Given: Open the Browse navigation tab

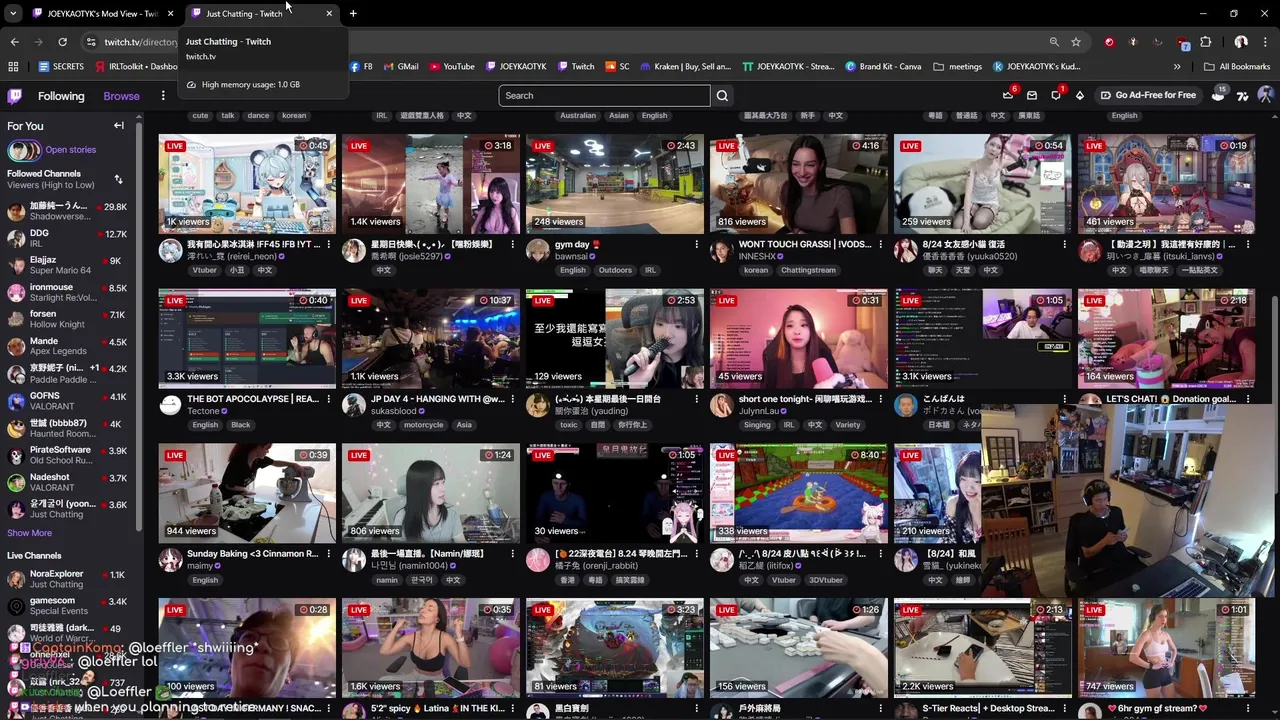Looking at the screenshot, I should [x=121, y=96].
